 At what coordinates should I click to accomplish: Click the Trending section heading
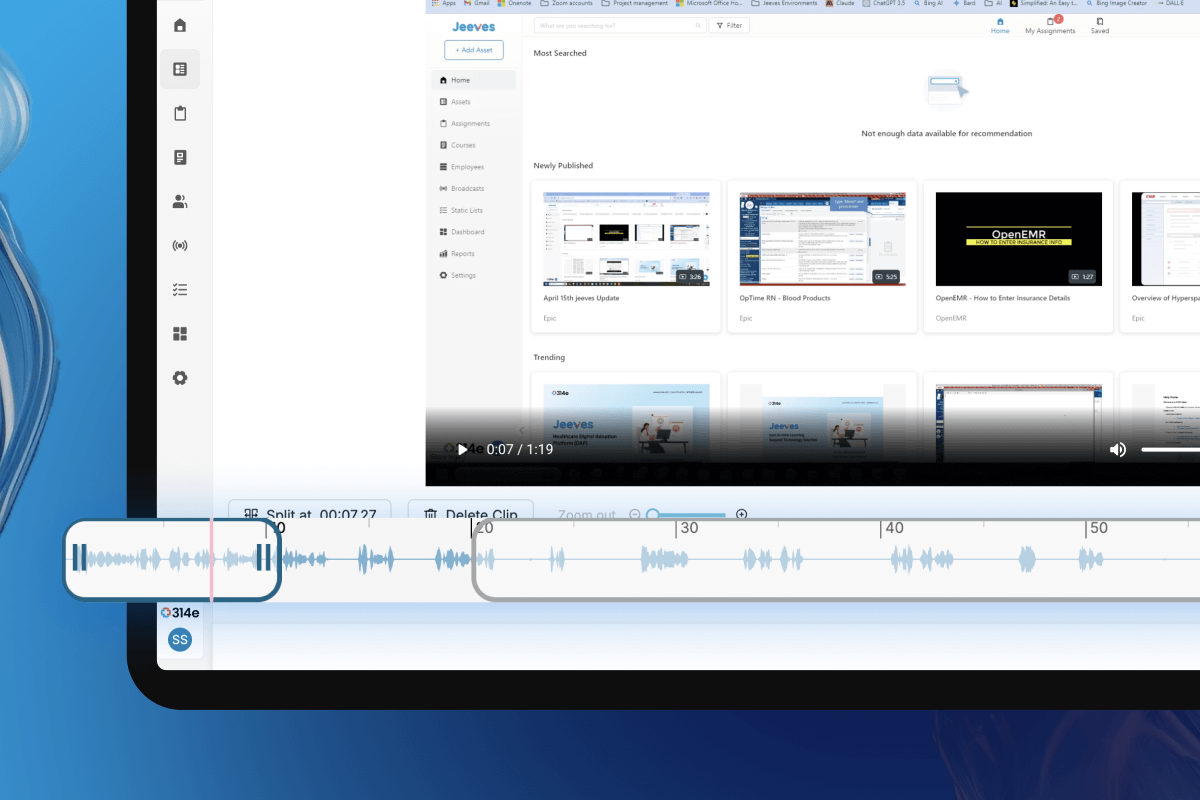click(549, 357)
